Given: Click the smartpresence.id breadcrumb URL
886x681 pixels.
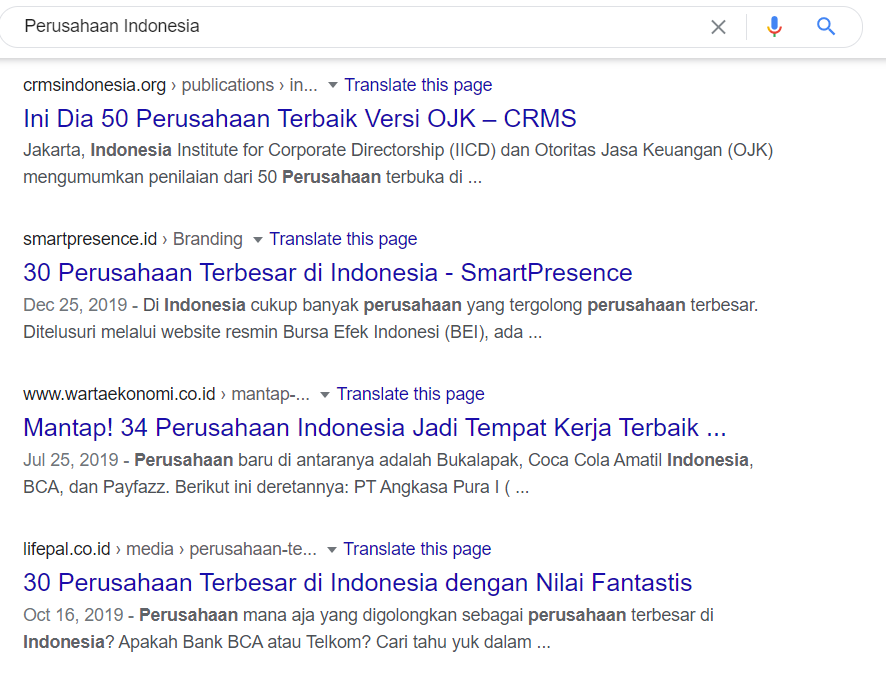Looking at the screenshot, I should tap(90, 239).
